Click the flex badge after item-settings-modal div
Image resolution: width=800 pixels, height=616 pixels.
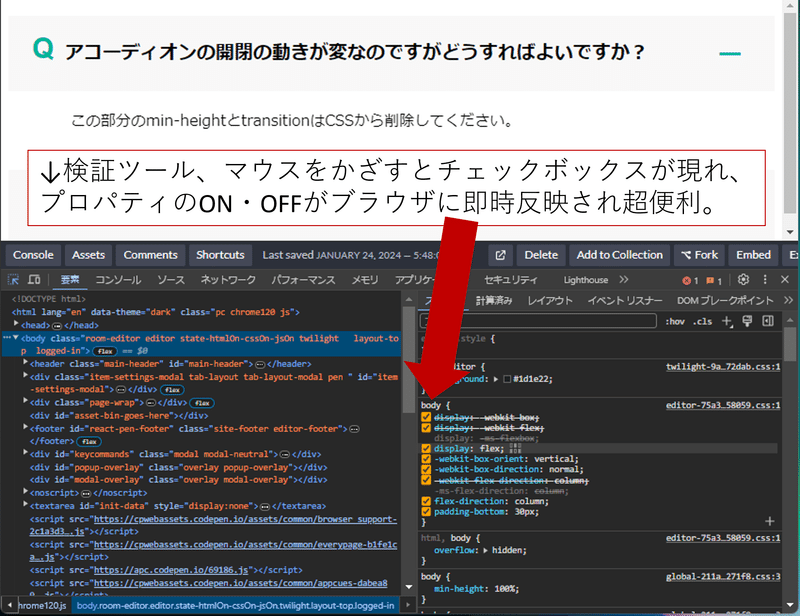pos(172,390)
